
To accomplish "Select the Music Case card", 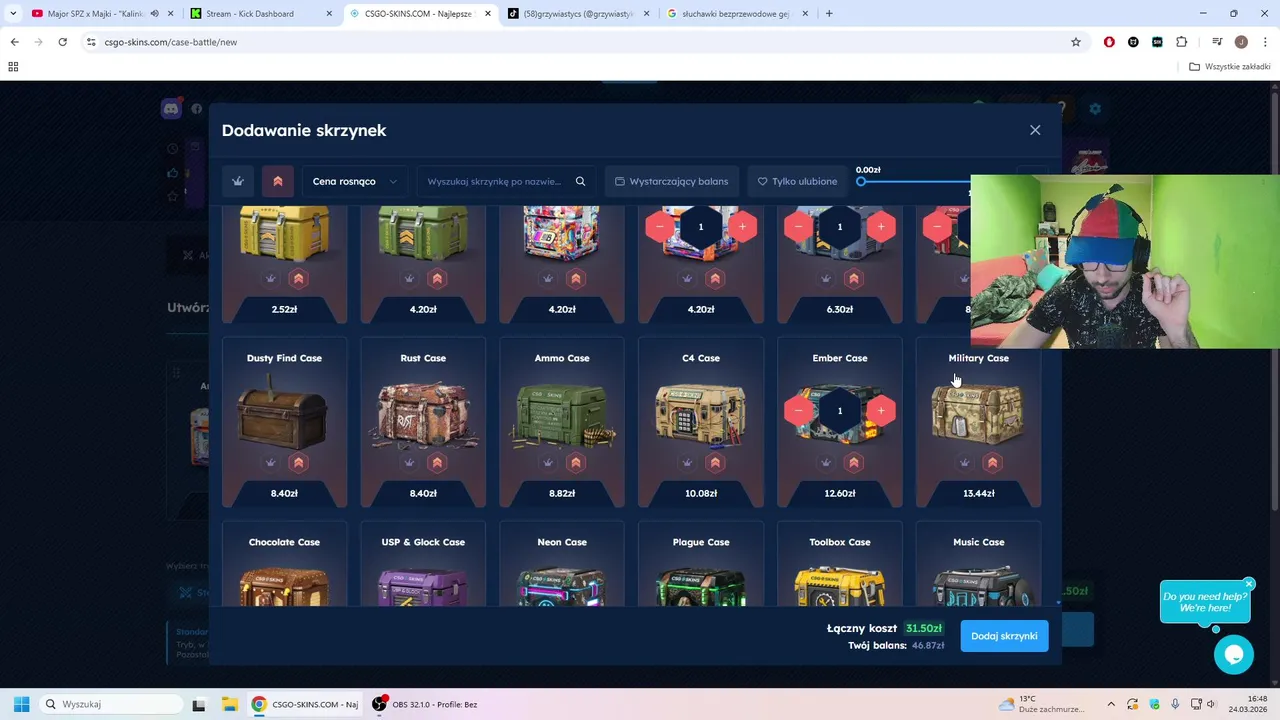I will pyautogui.click(x=978, y=565).
